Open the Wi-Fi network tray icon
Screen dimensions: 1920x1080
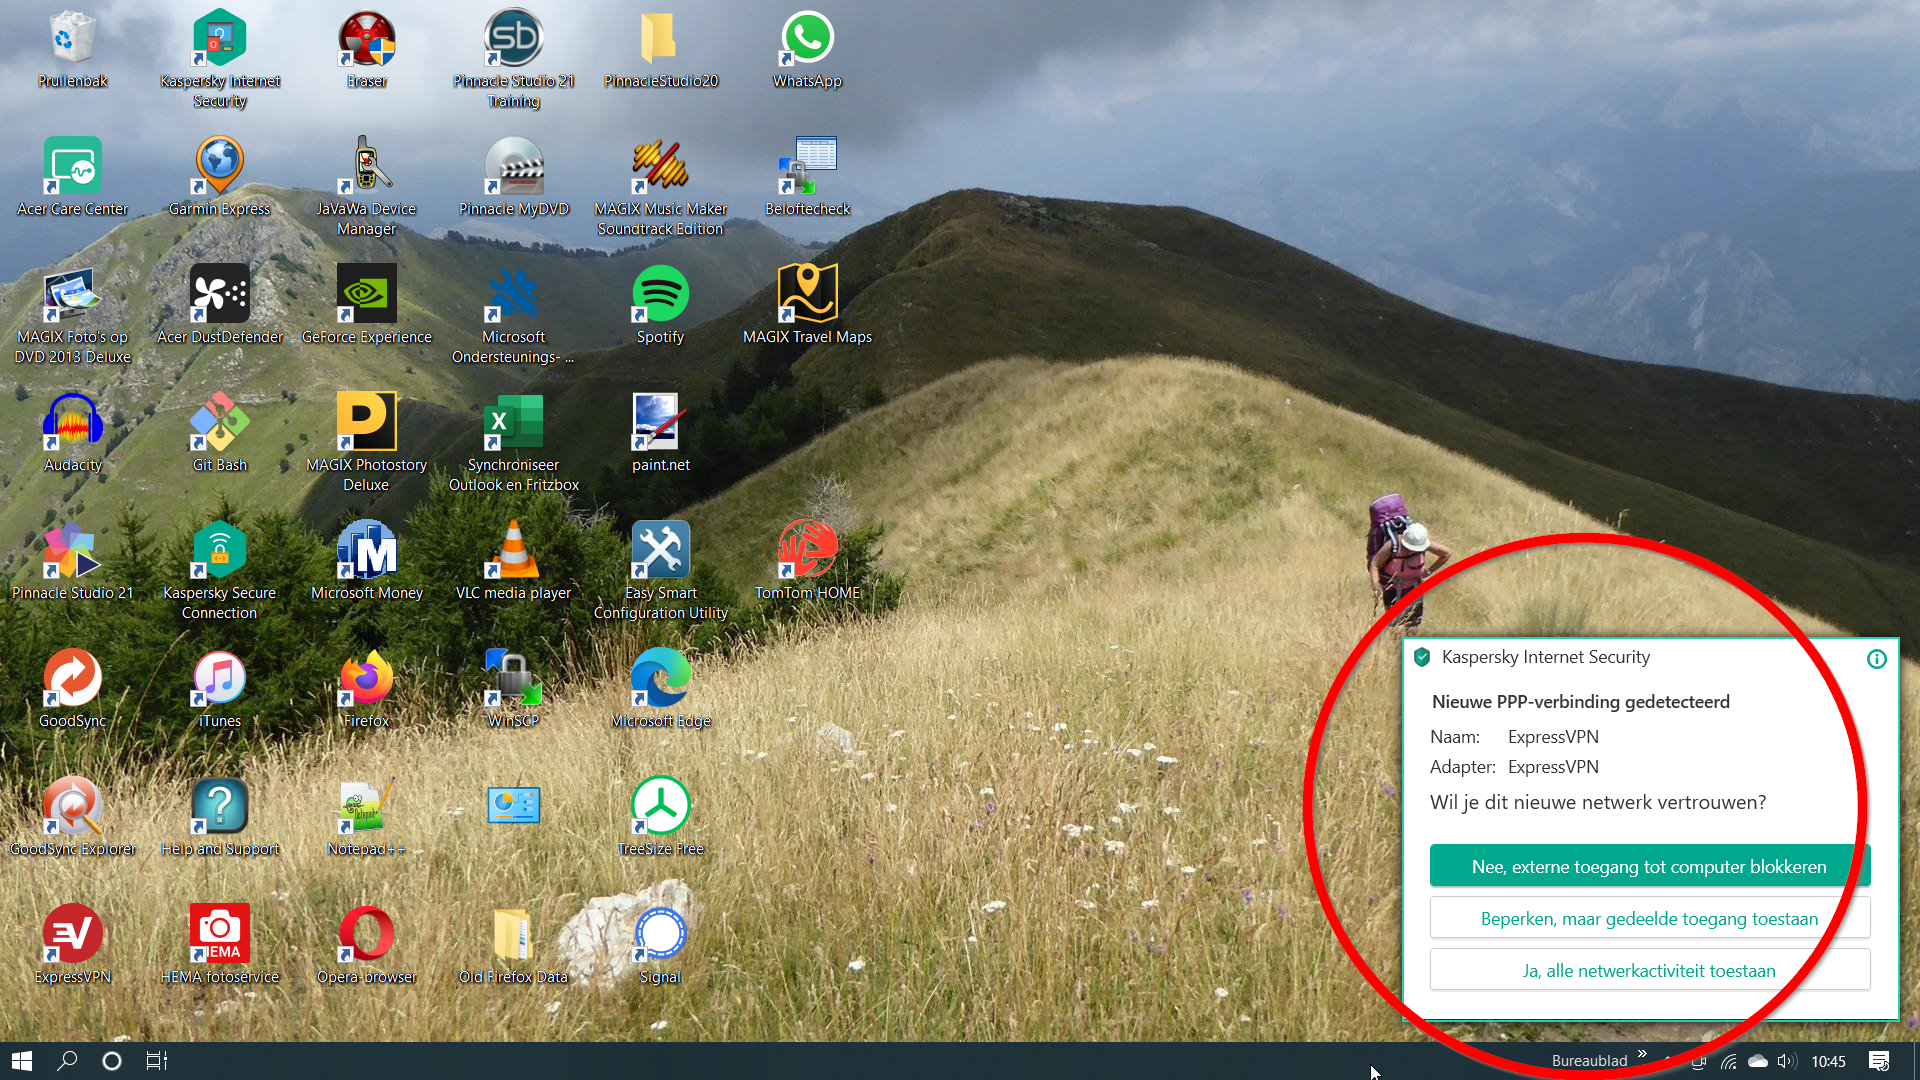[1728, 1061]
